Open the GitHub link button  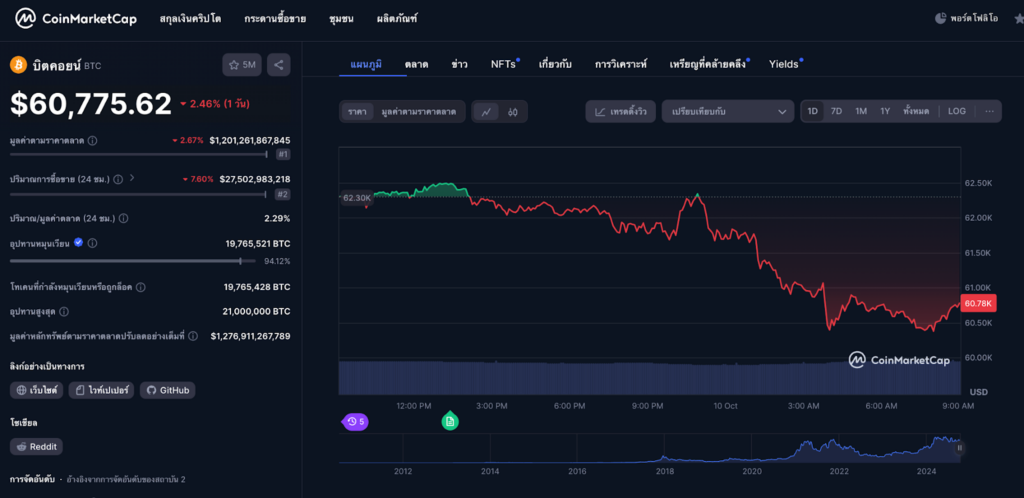167,390
